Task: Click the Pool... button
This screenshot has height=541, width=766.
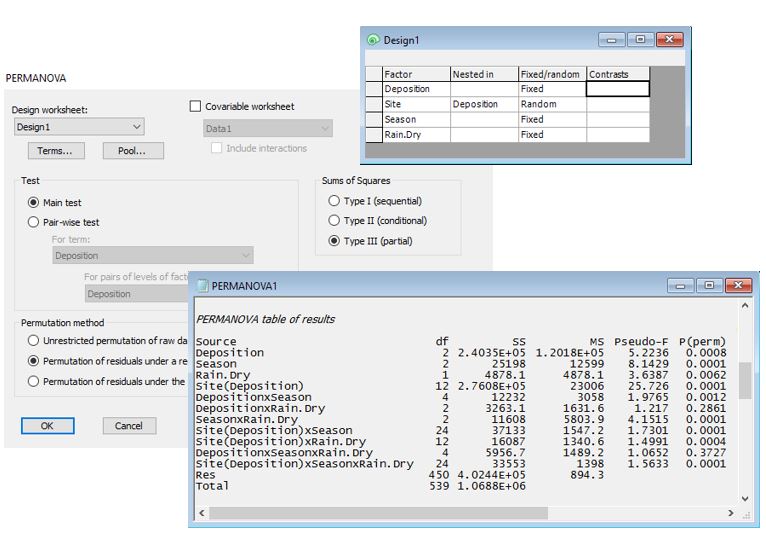Action: click(133, 151)
